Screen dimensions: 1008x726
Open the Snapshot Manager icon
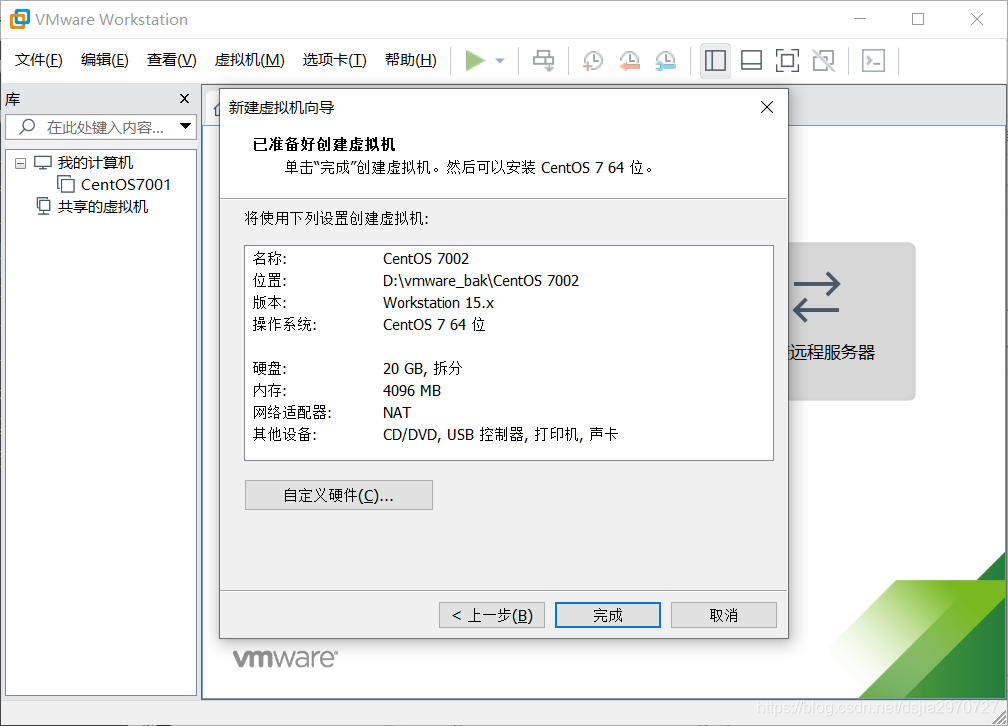(x=665, y=60)
